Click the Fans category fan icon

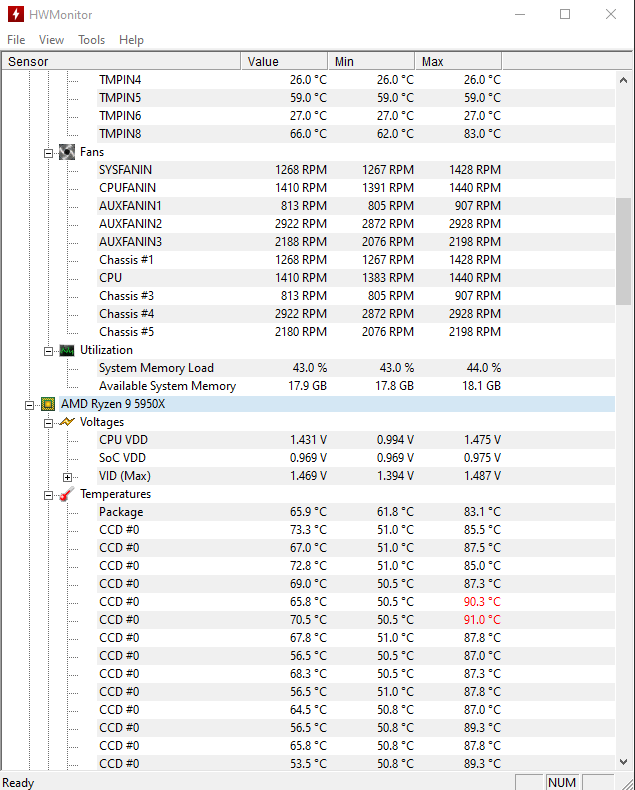pos(67,152)
